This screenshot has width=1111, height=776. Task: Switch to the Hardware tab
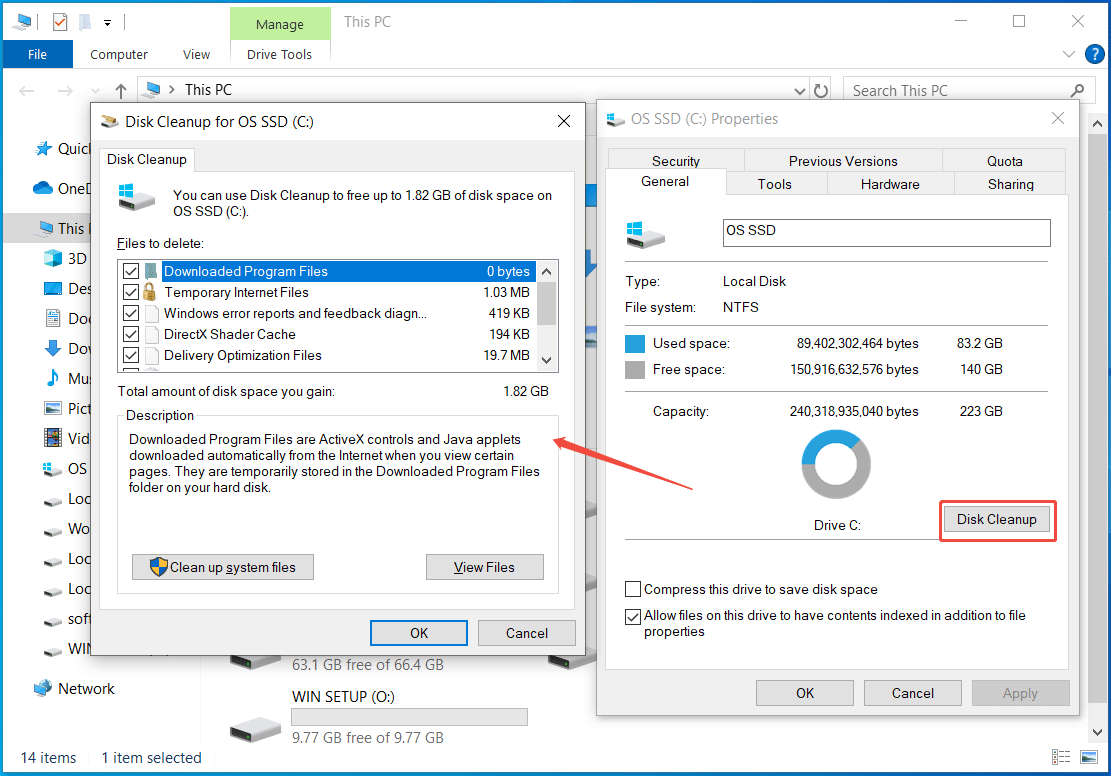(889, 184)
